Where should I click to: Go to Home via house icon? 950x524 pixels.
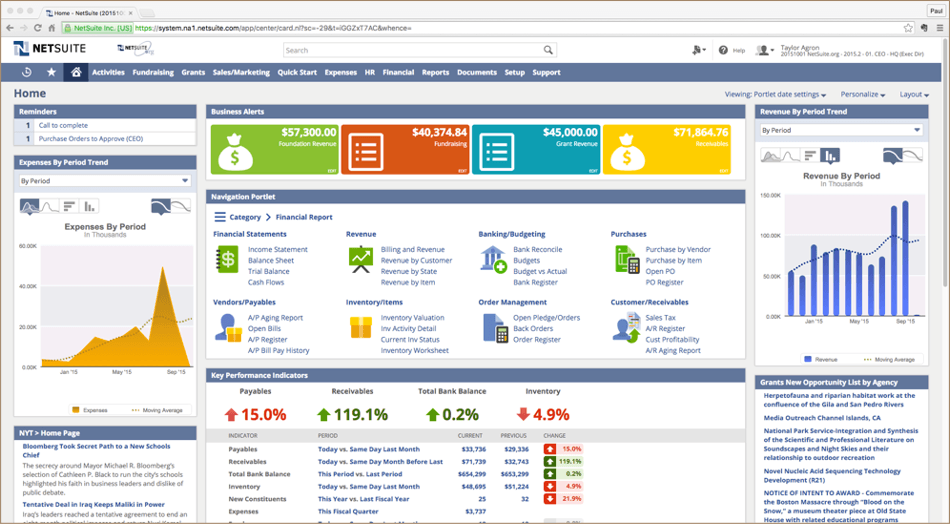pos(76,72)
